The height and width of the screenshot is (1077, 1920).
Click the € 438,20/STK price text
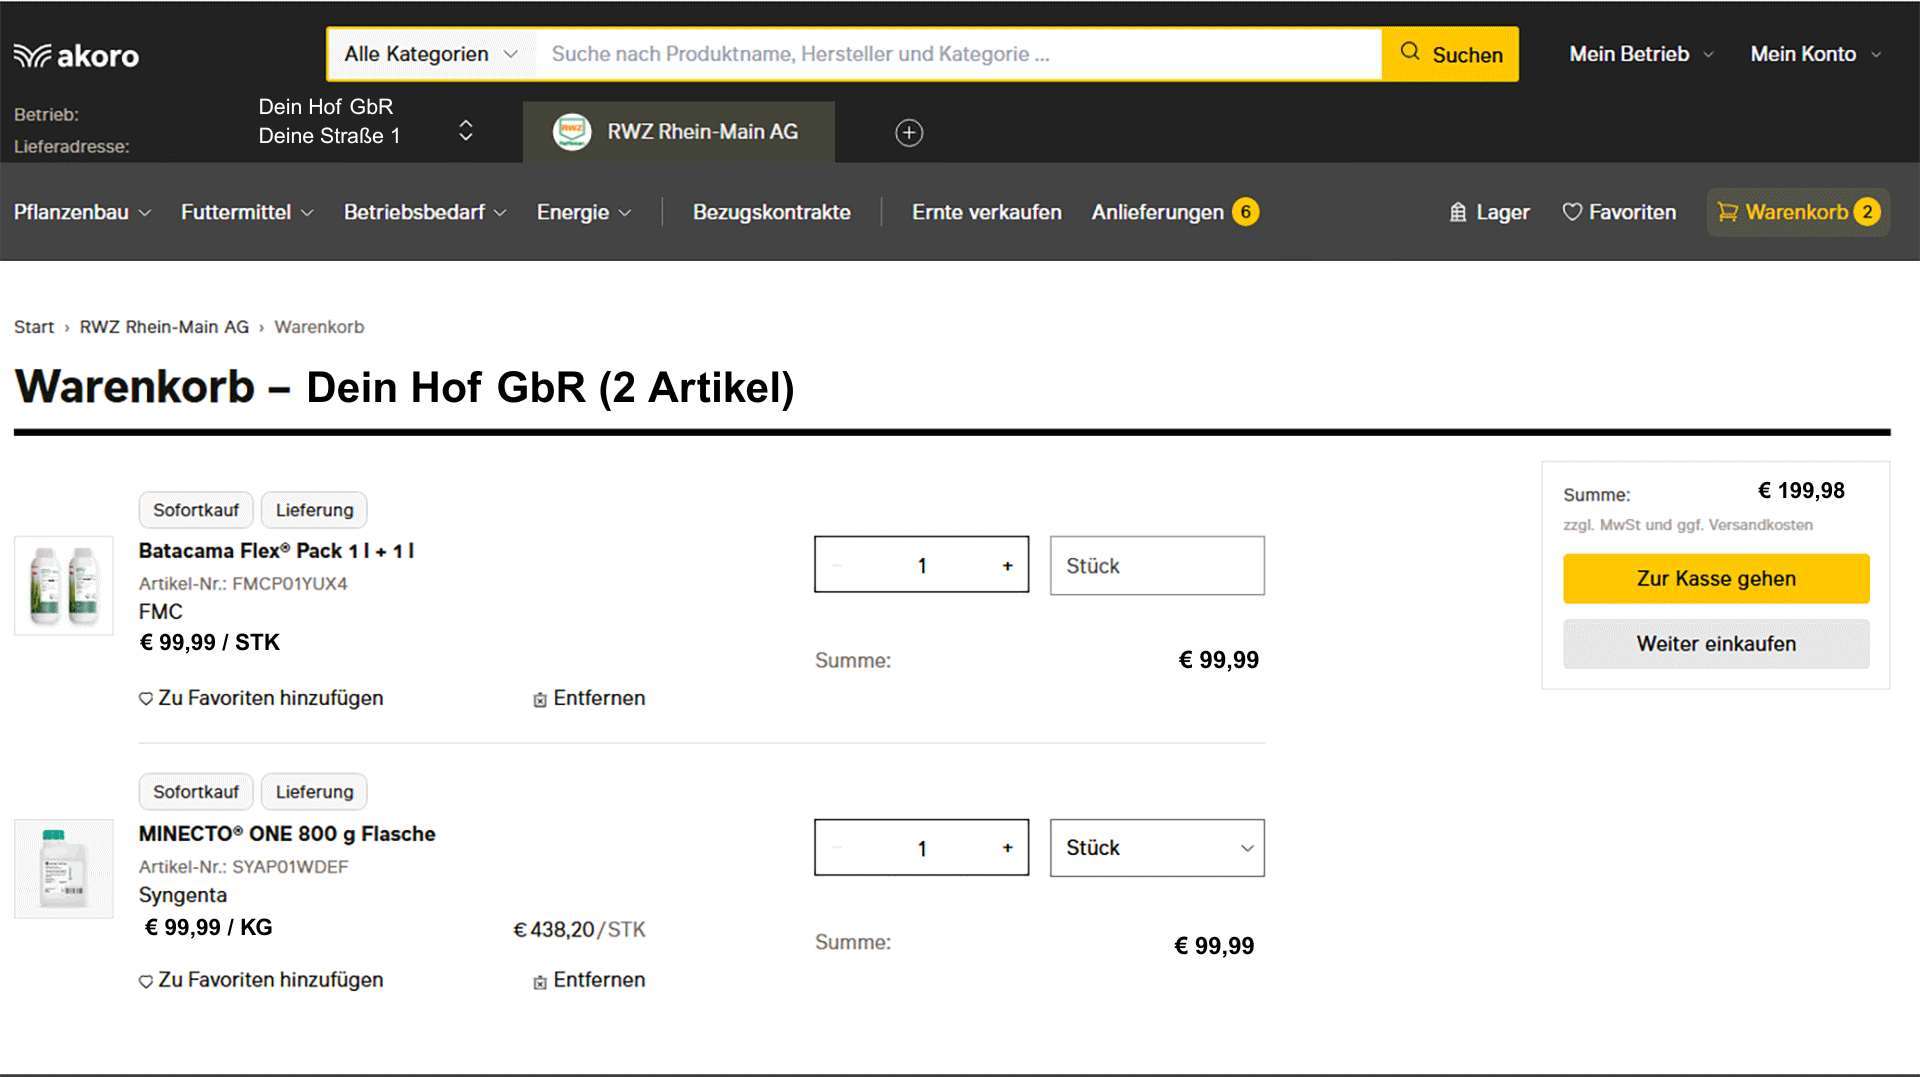click(579, 929)
